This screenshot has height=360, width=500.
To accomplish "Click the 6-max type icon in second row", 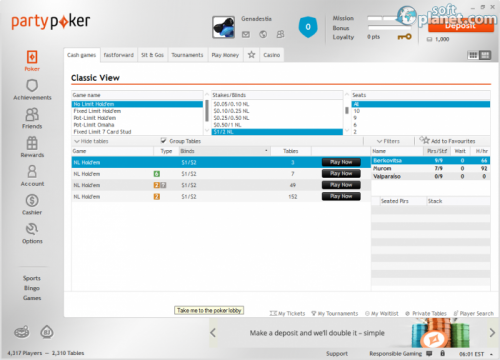I will point(157,174).
